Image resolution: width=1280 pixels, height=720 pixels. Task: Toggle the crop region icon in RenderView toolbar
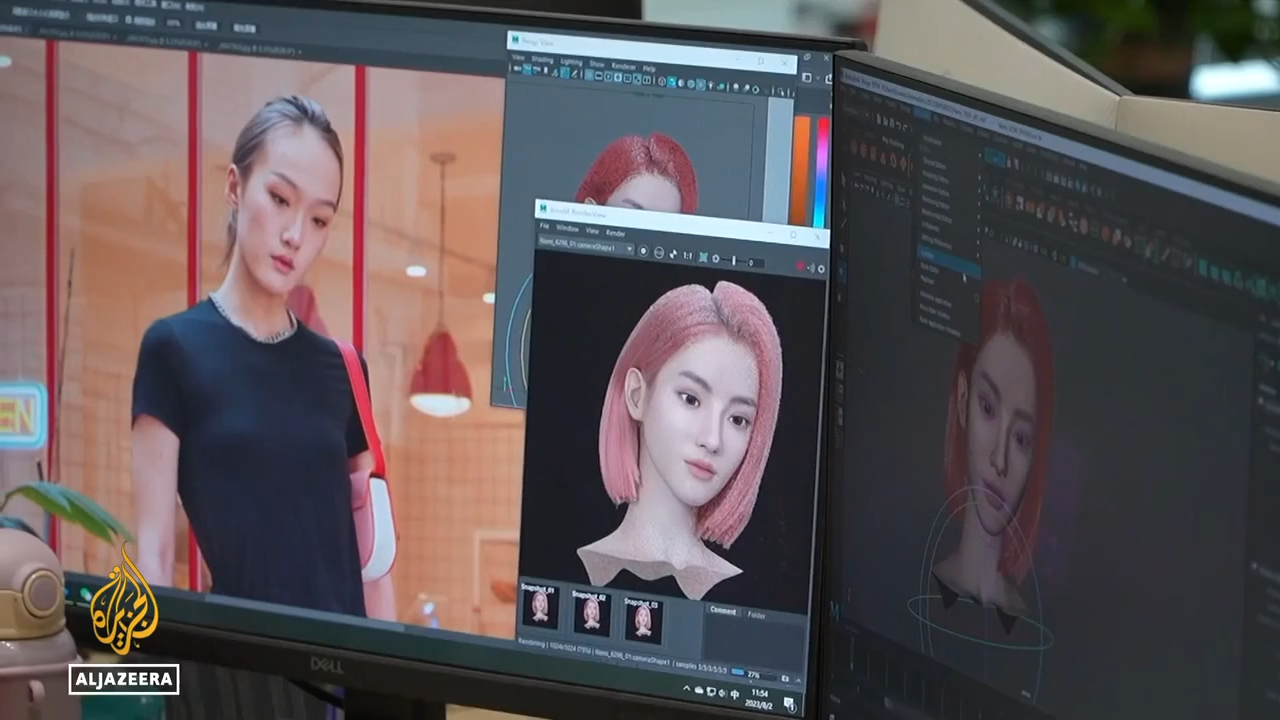[x=703, y=258]
